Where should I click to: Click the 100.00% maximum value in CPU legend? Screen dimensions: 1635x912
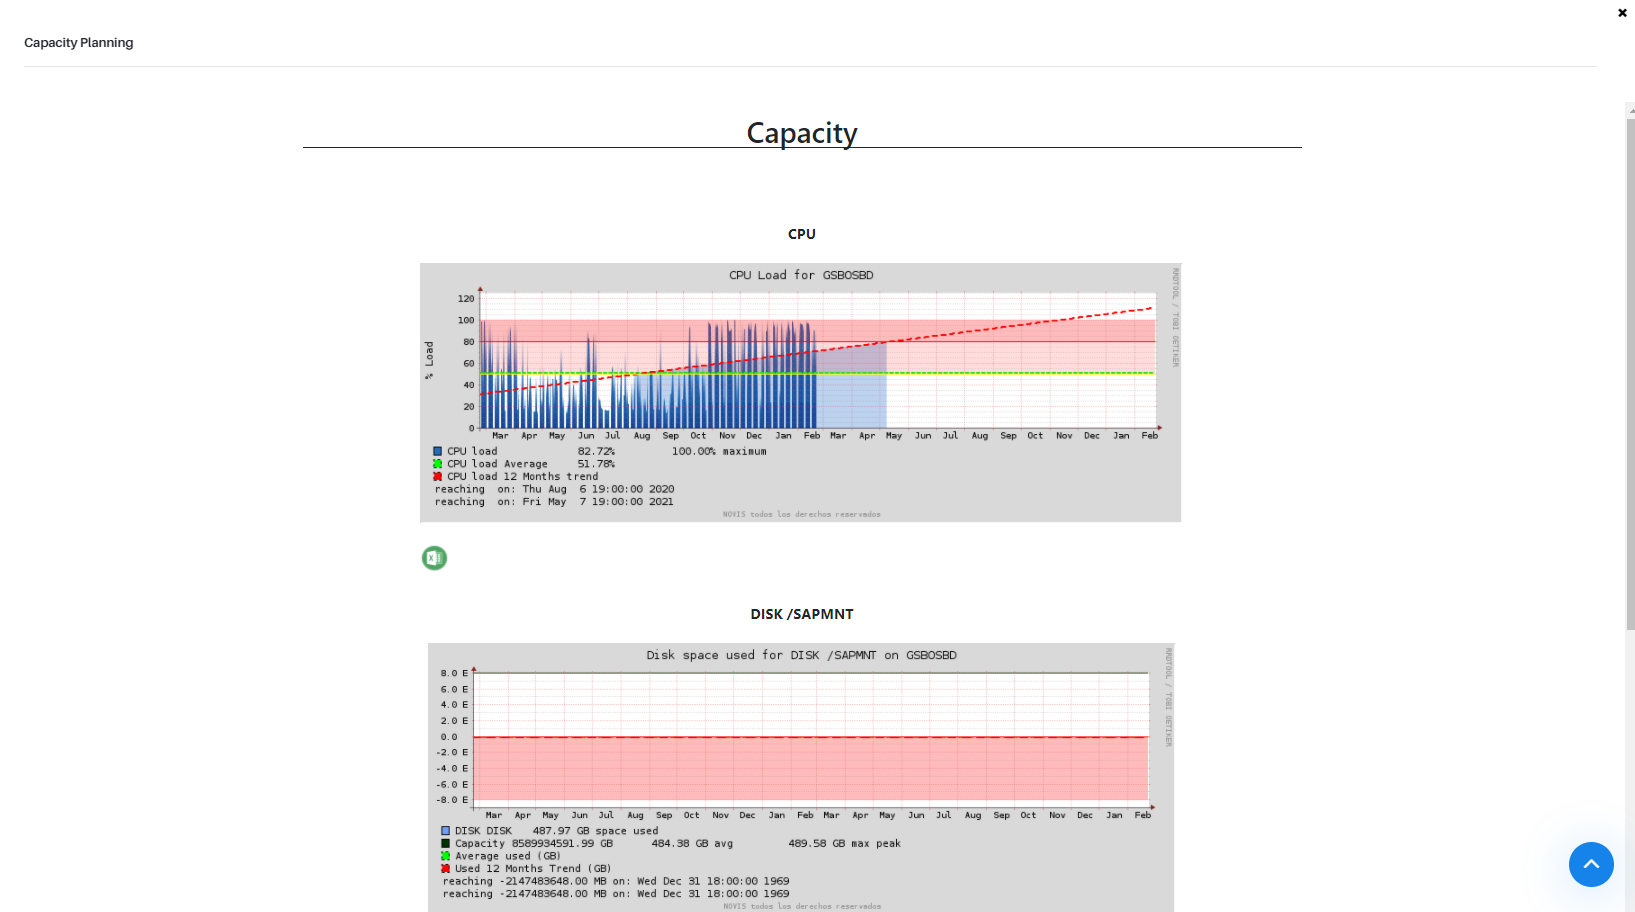718,452
